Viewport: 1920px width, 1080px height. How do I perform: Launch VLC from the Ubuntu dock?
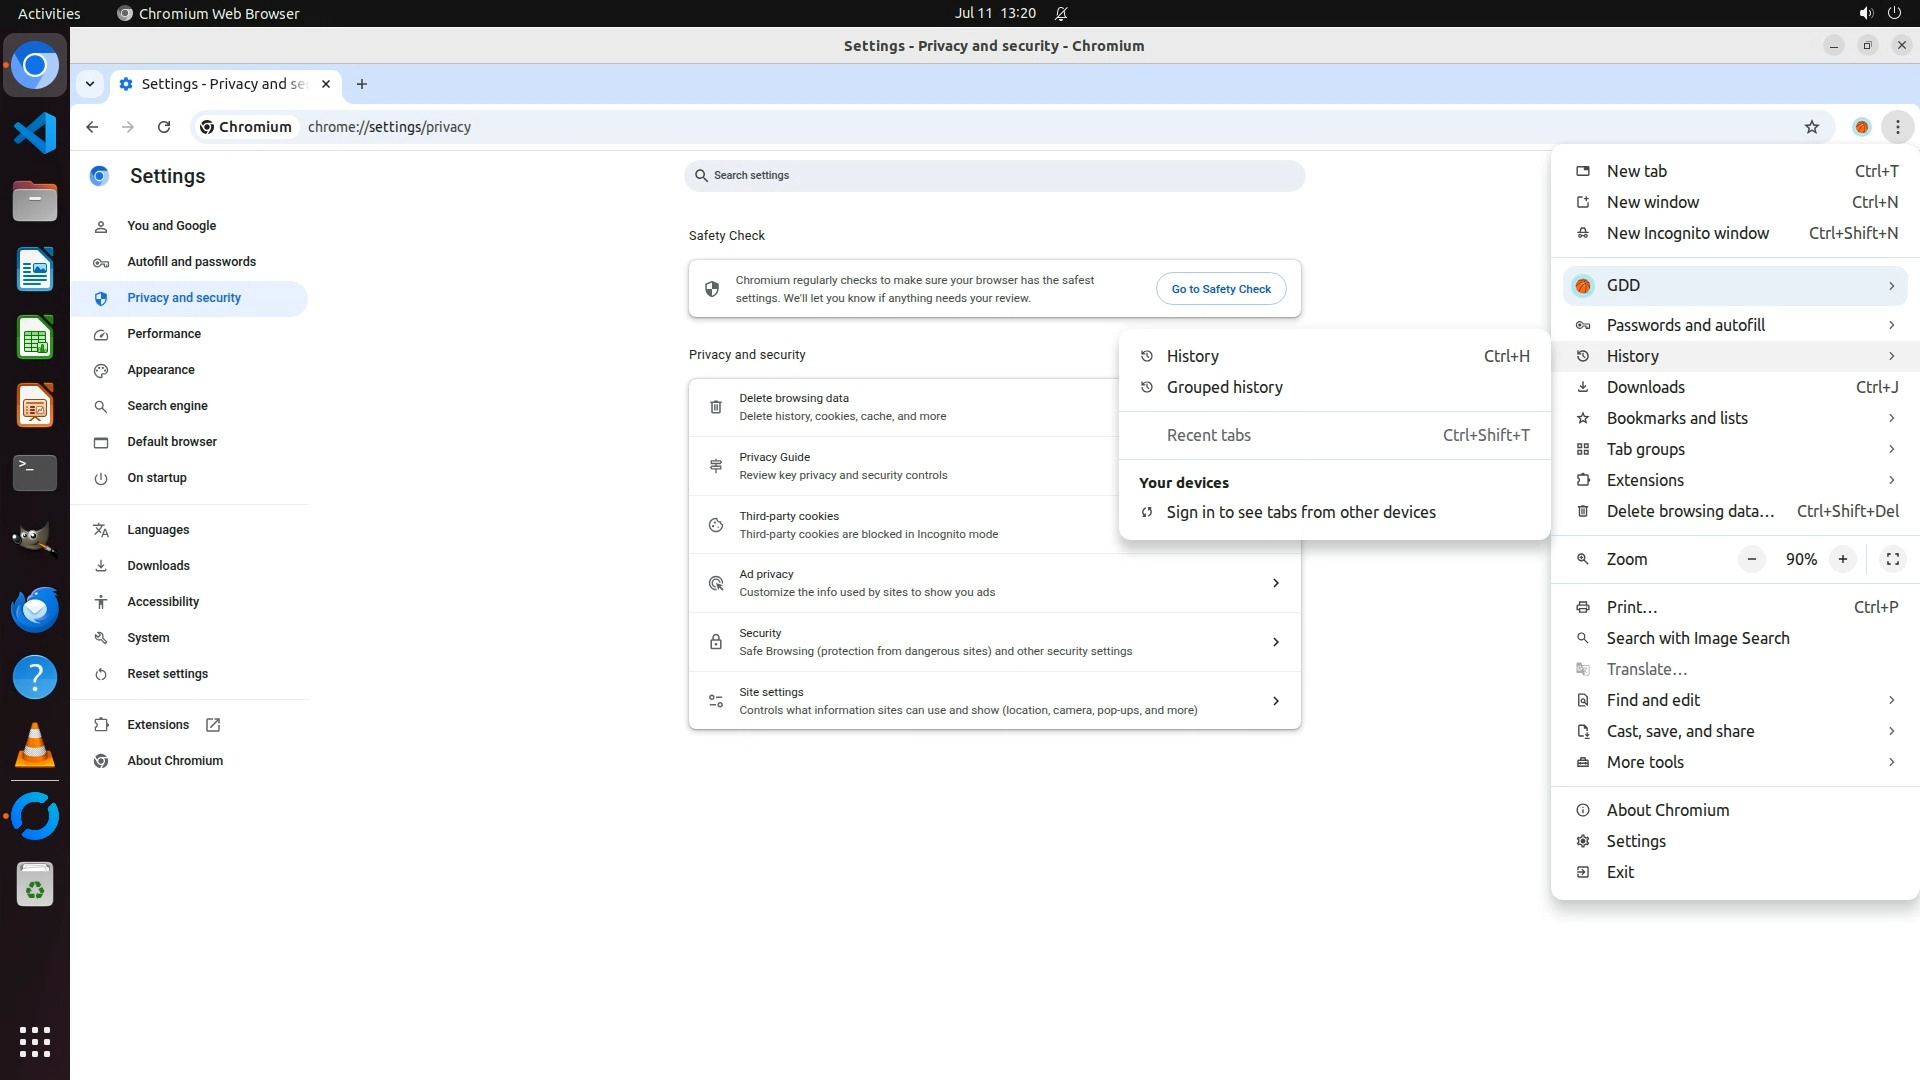[35, 746]
